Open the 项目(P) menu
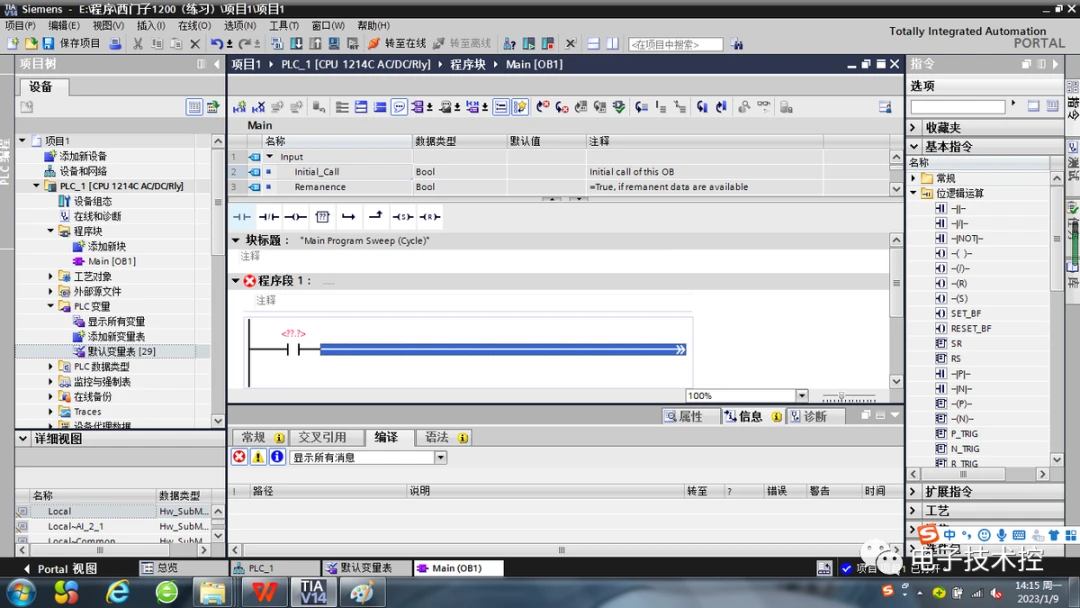Image resolution: width=1080 pixels, height=608 pixels. click(x=20, y=25)
